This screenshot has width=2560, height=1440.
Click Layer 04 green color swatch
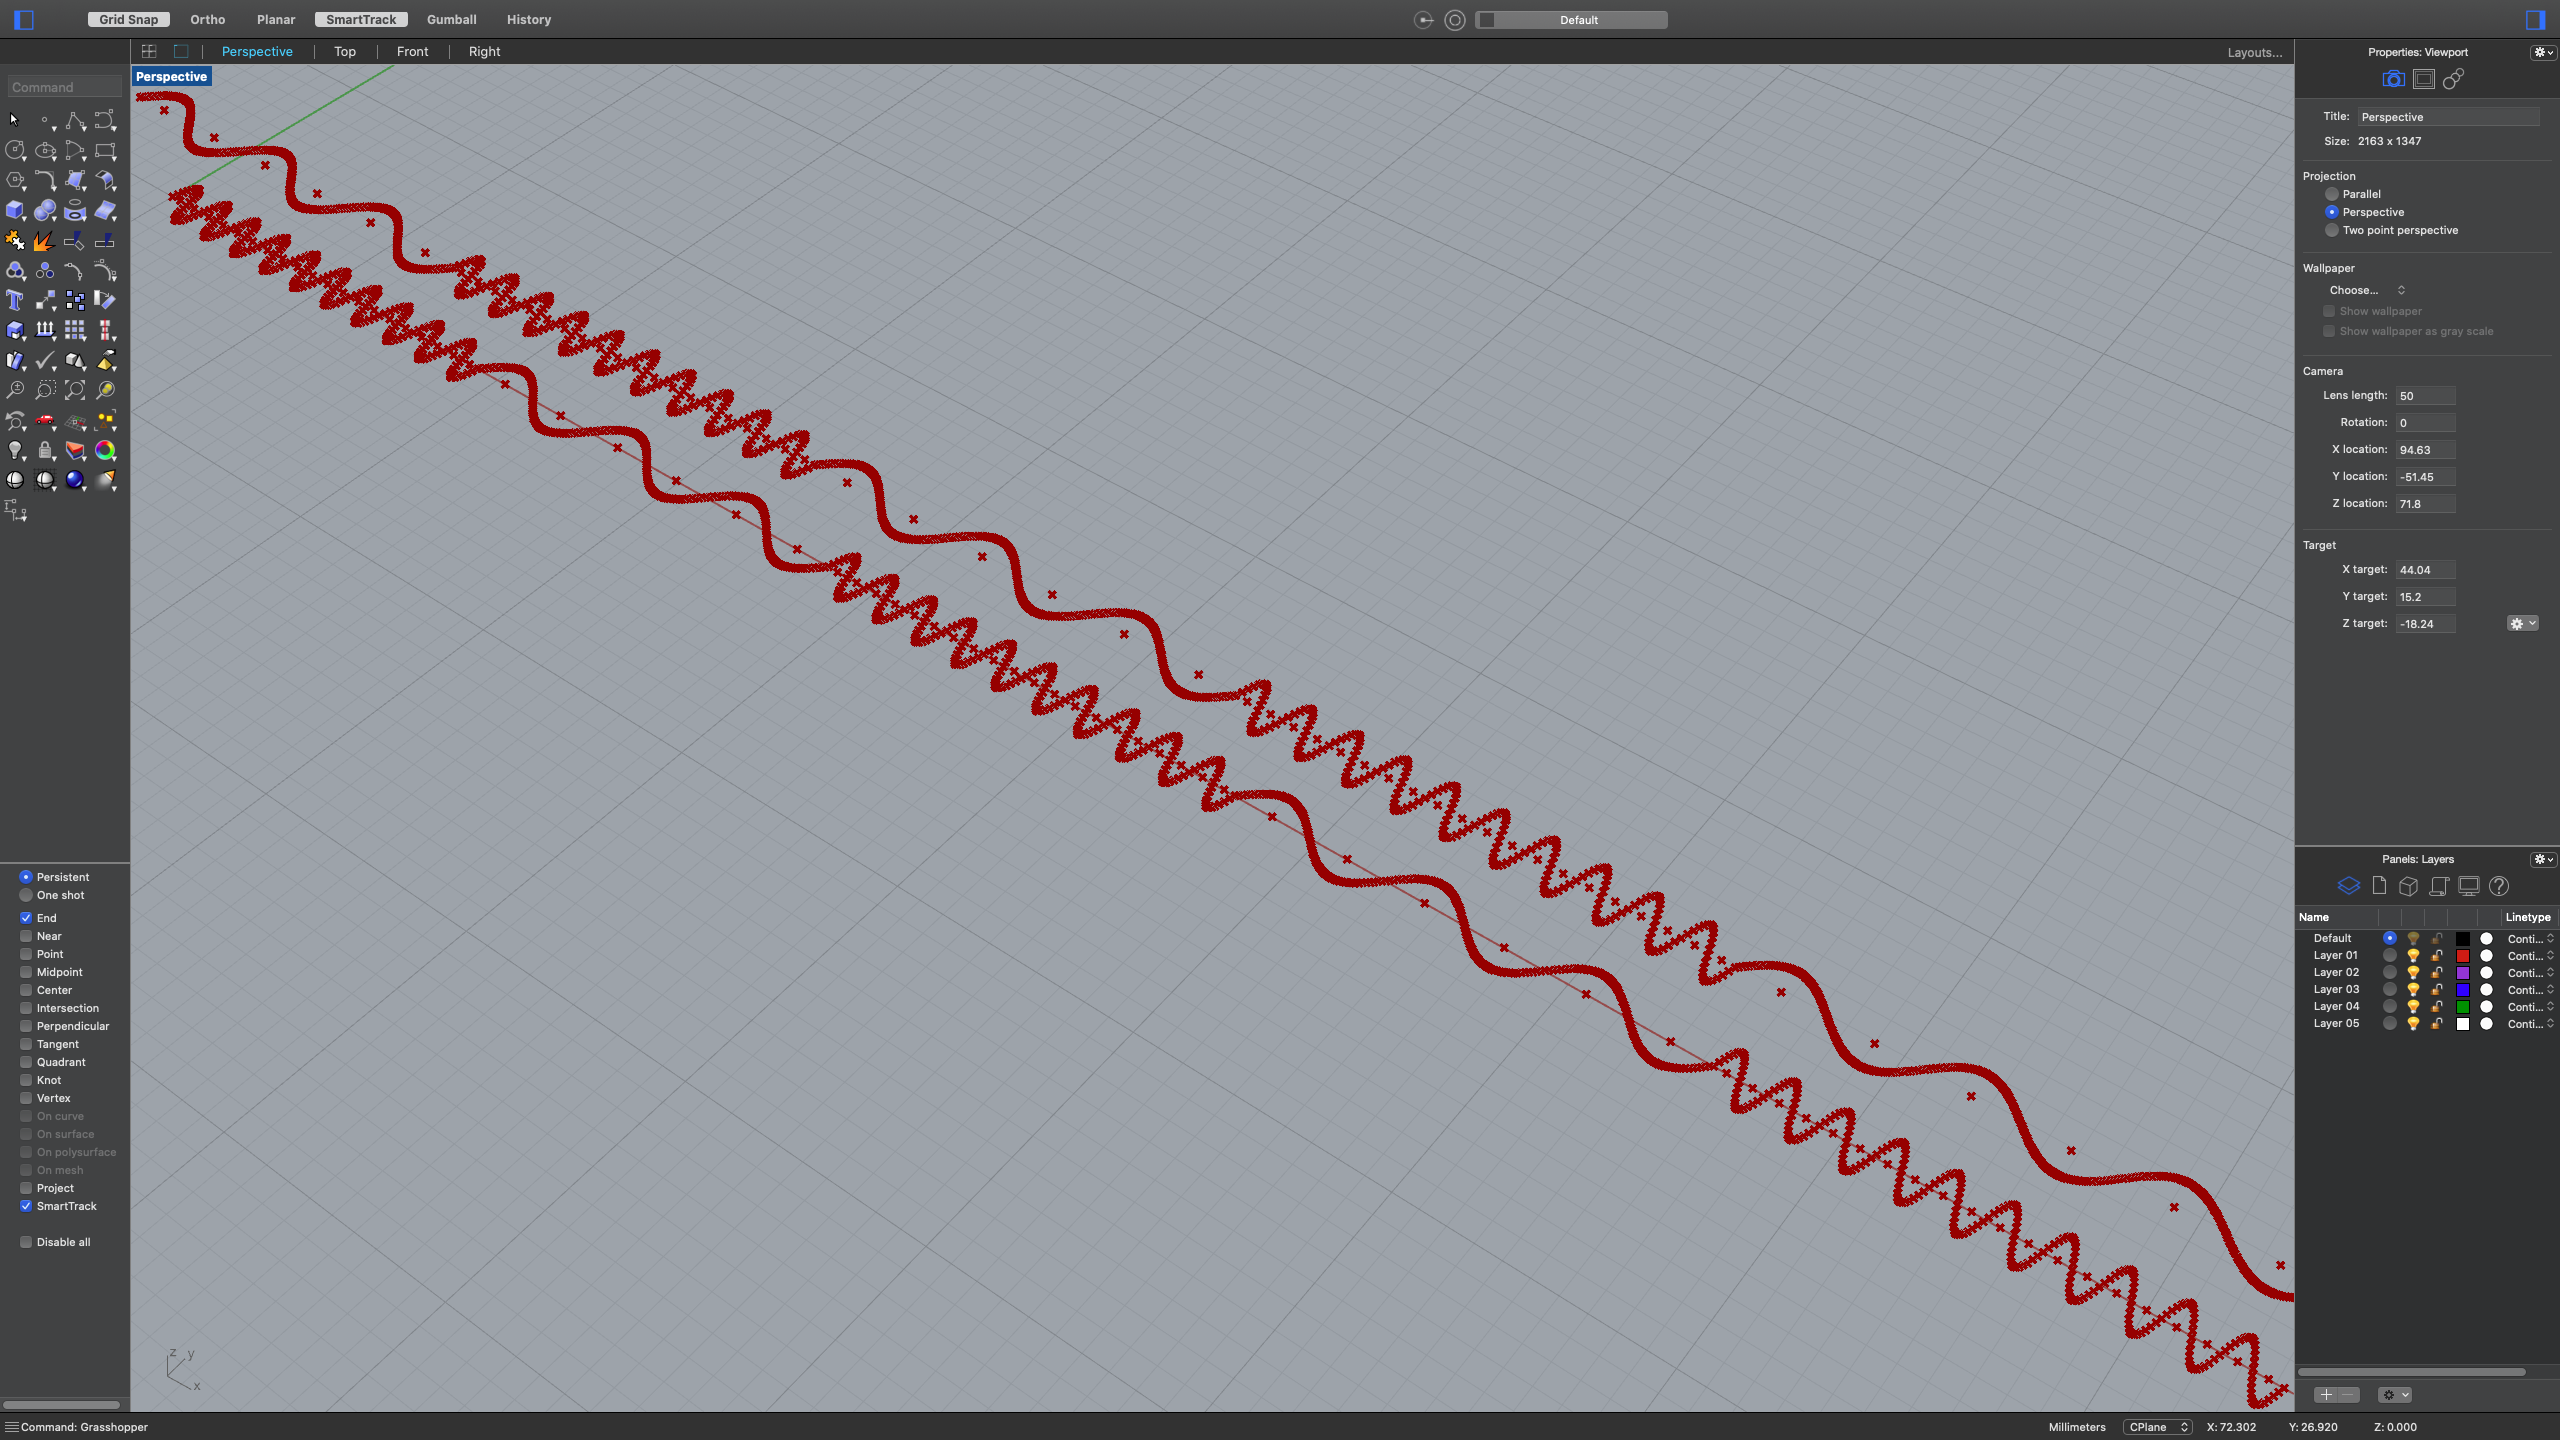point(2463,1007)
